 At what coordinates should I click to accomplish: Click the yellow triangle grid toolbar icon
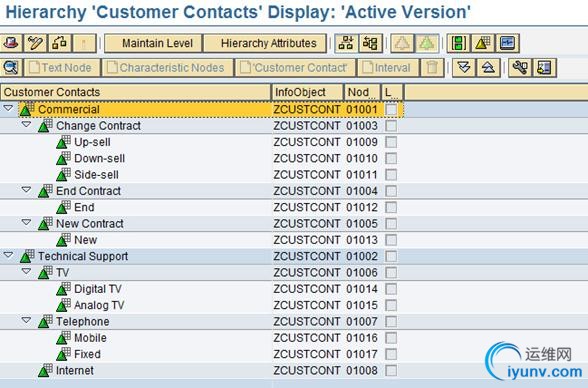point(483,43)
